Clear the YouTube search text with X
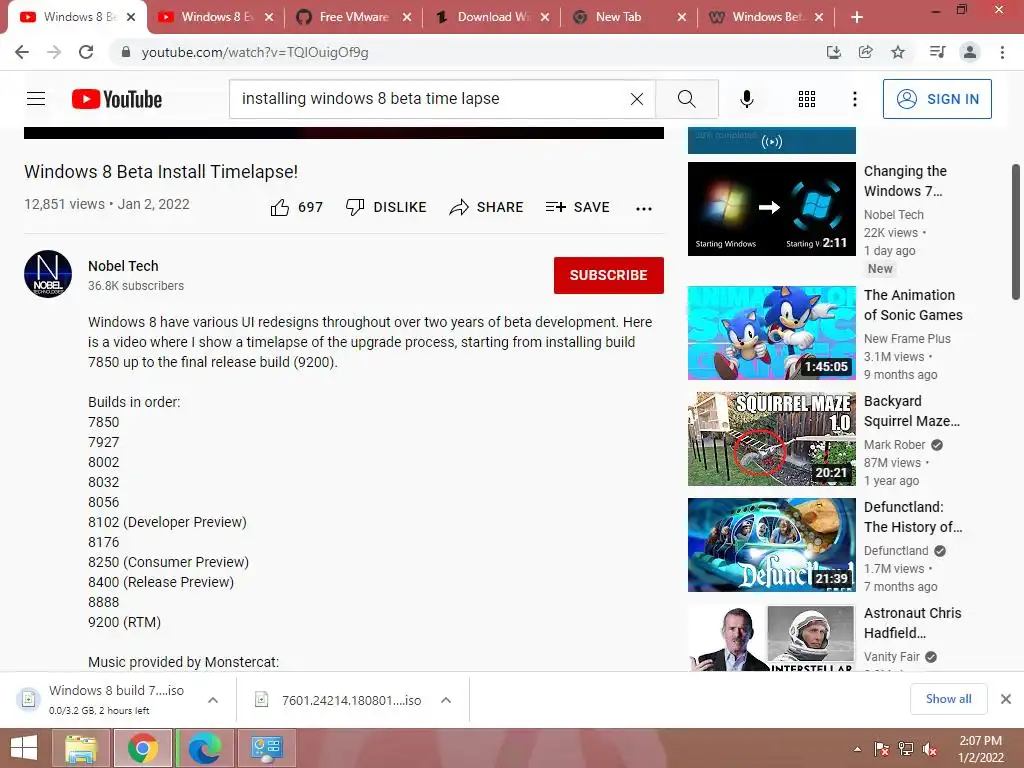Screen dimensions: 1024x768 tap(637, 99)
